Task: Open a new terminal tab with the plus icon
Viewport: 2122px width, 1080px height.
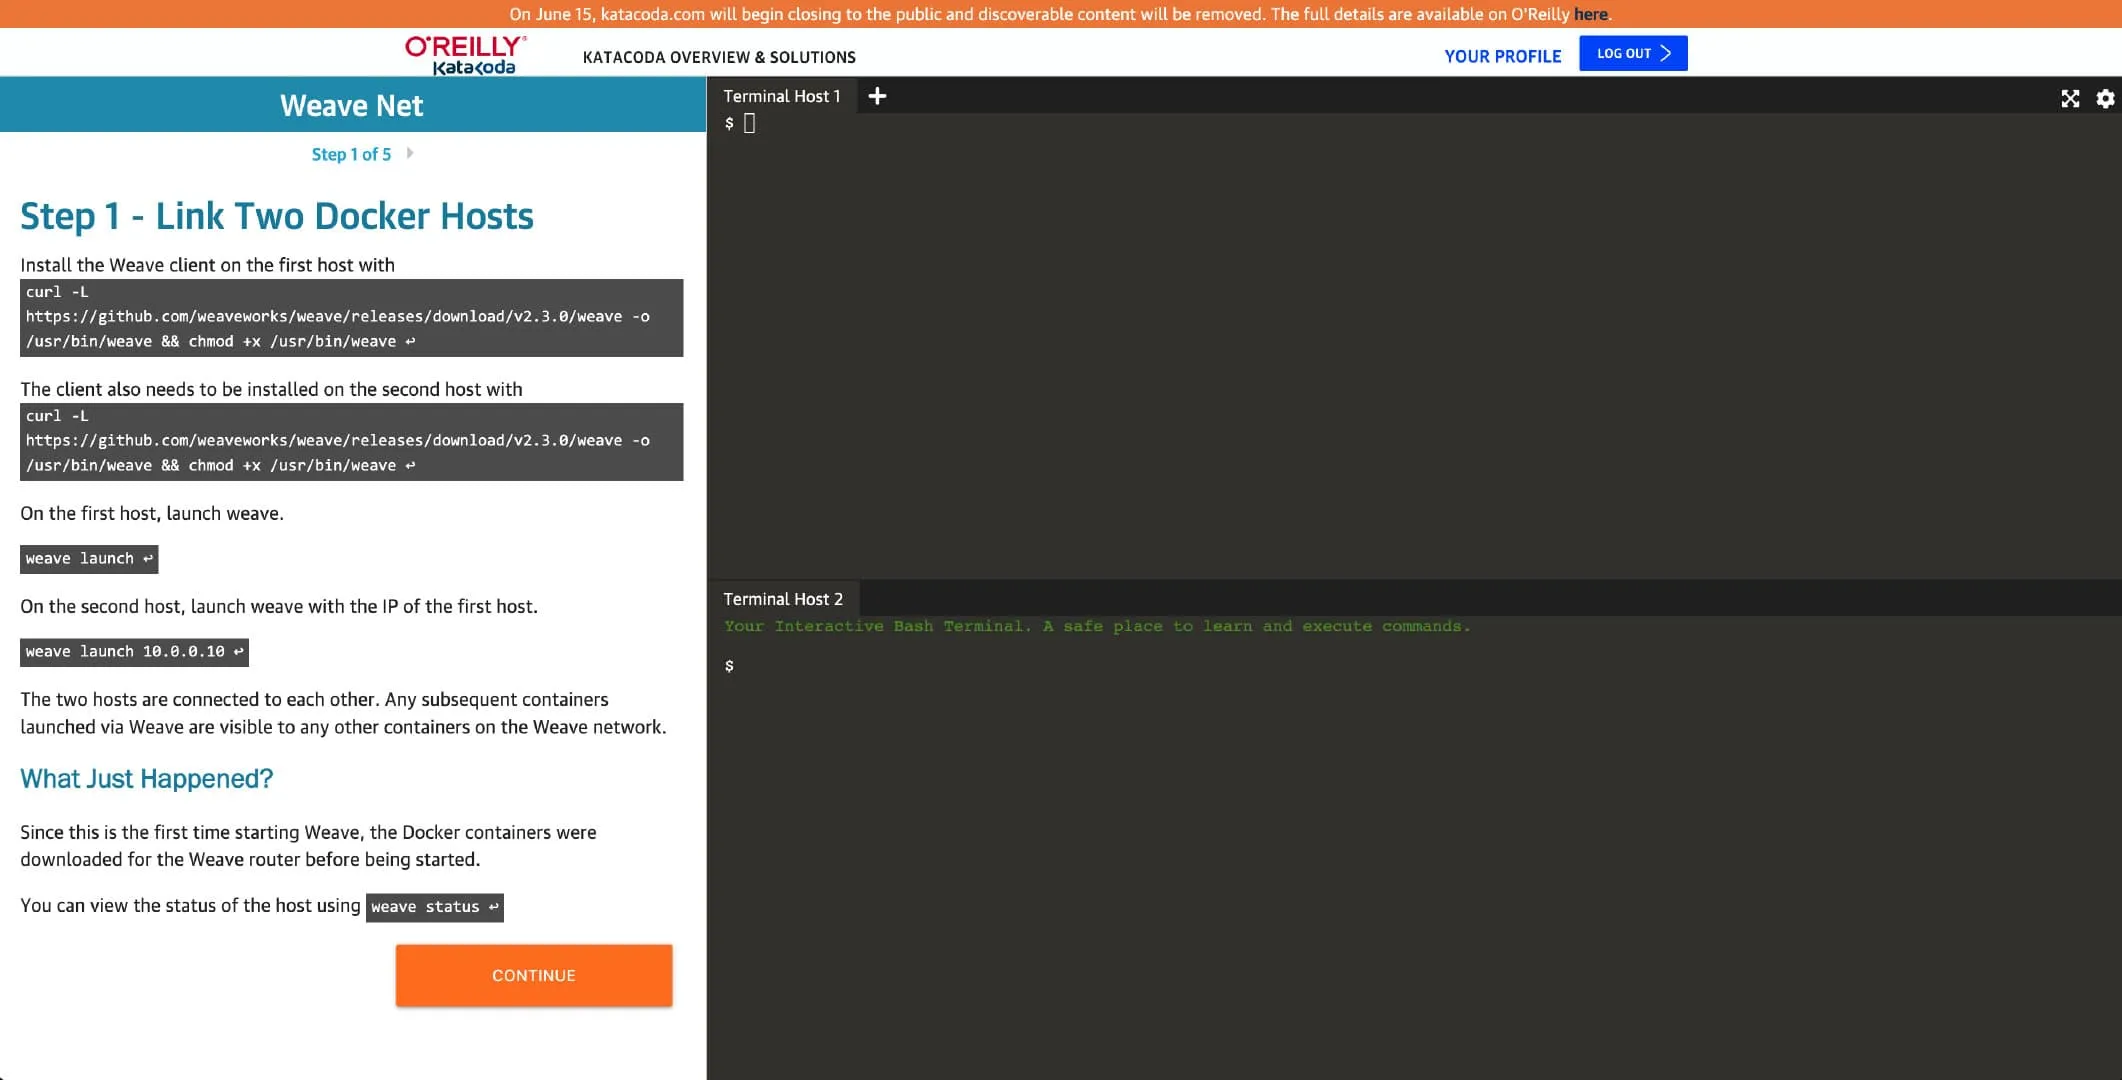Action: point(877,96)
